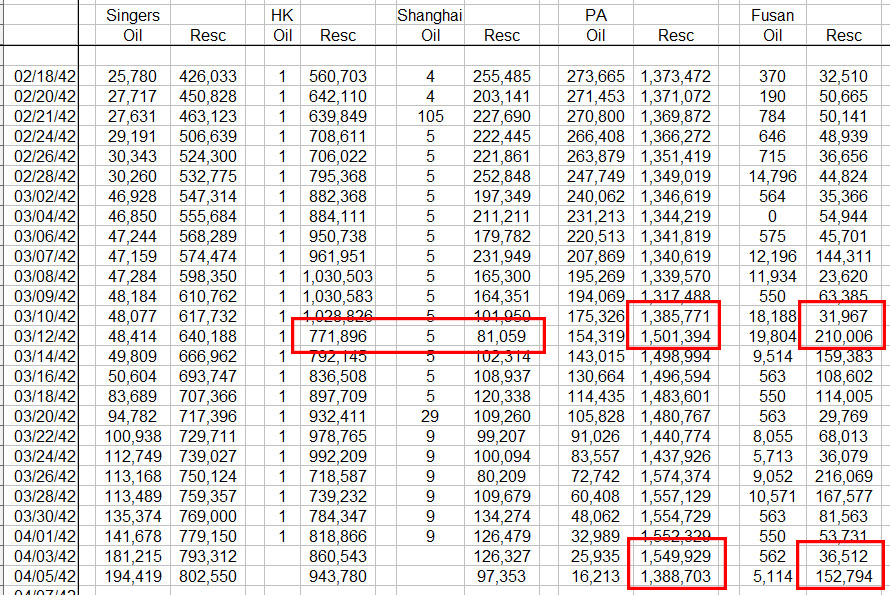This screenshot has width=890, height=595.
Task: Click the Fusan group header cell
Action: point(772,15)
